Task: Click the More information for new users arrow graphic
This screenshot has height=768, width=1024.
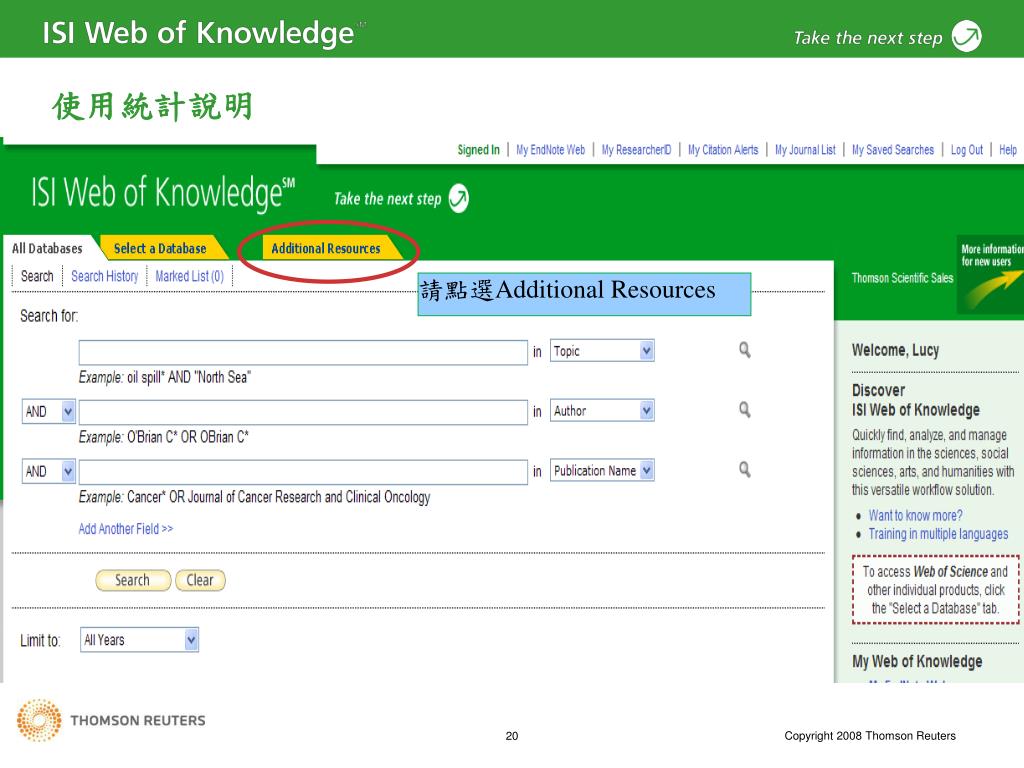Action: click(x=991, y=275)
